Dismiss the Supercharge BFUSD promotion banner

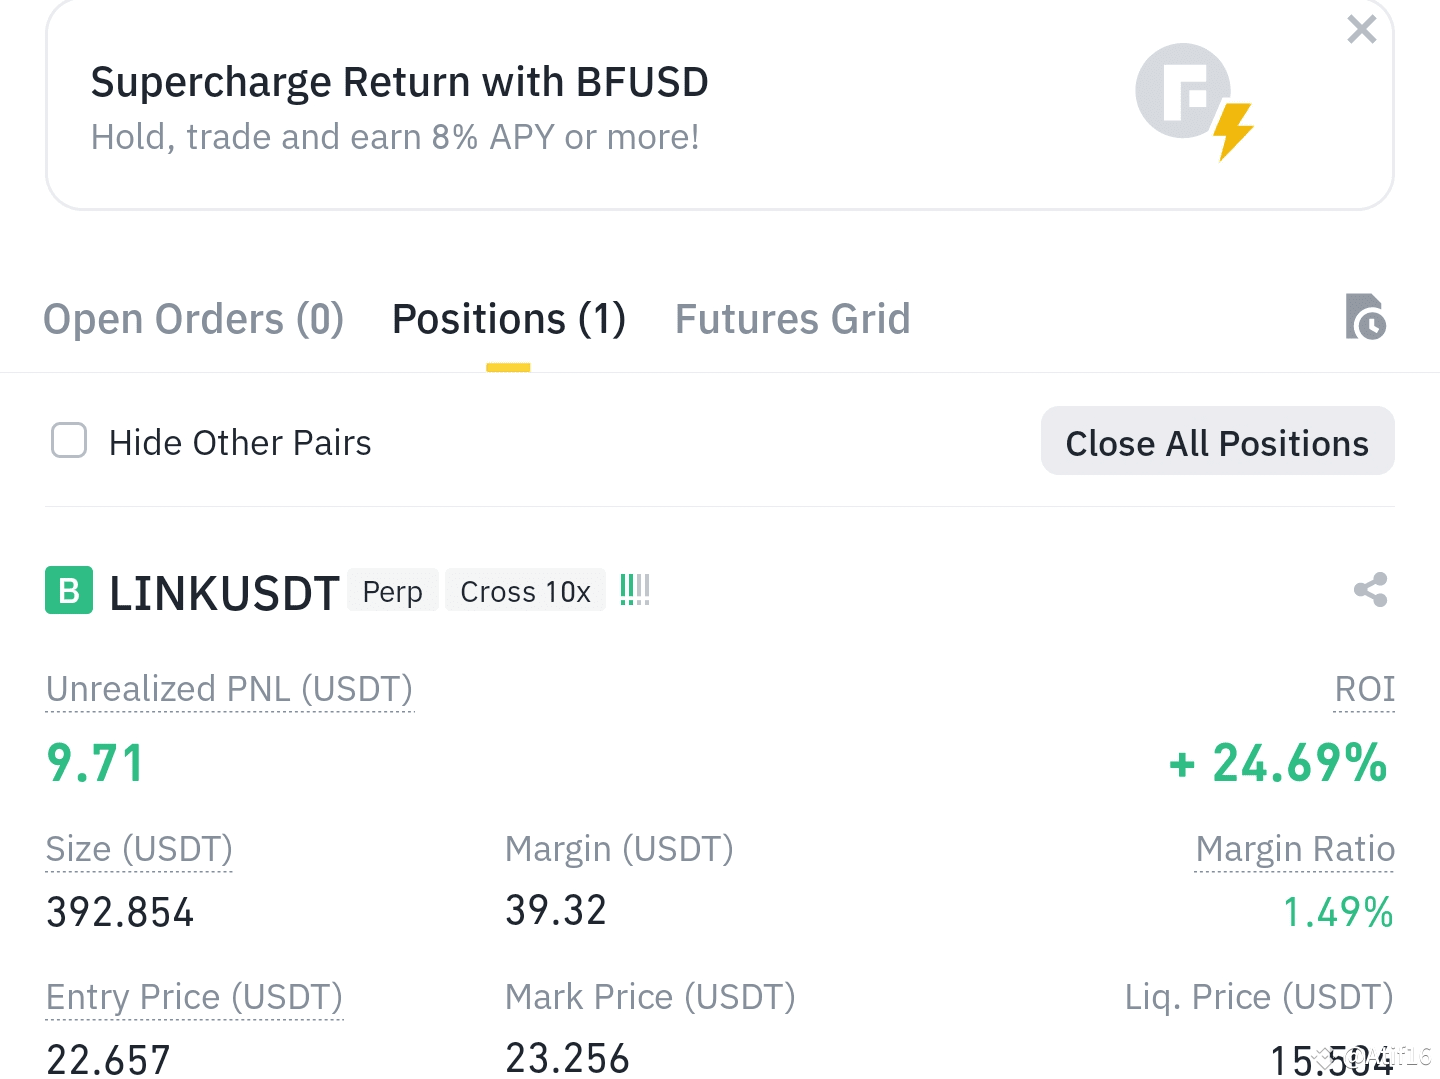[1361, 29]
